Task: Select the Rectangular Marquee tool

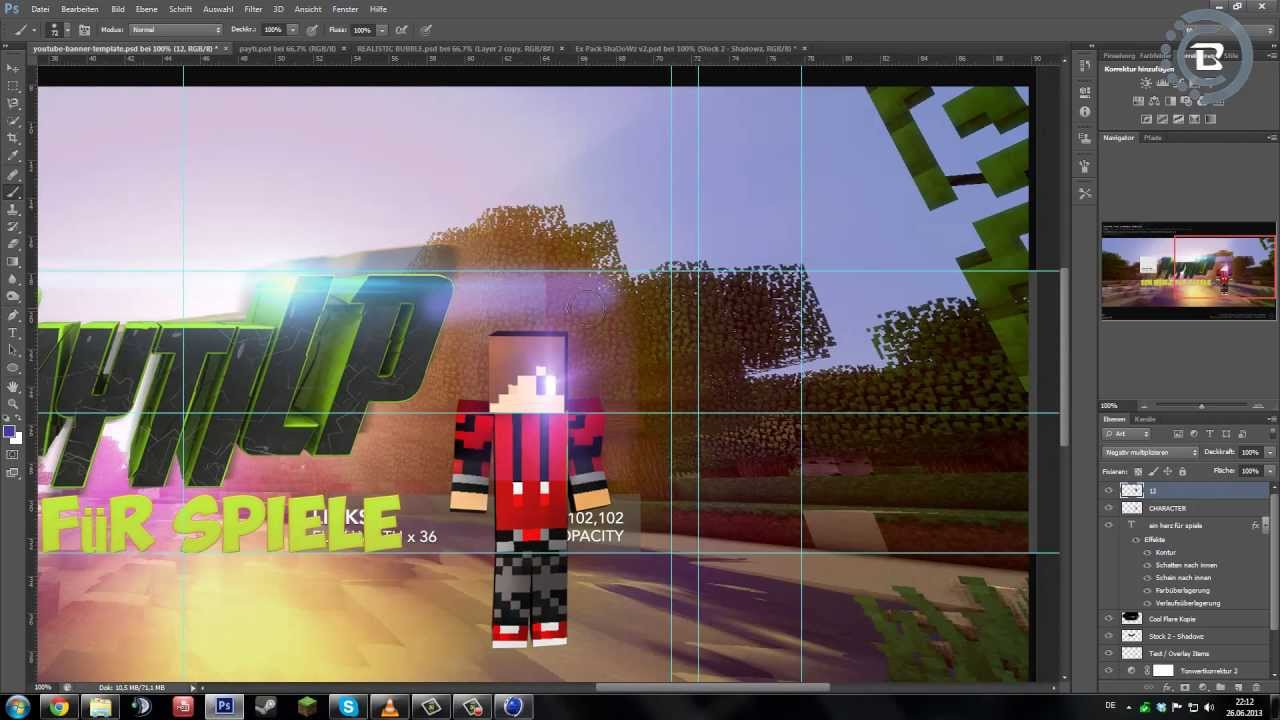Action: coord(13,85)
